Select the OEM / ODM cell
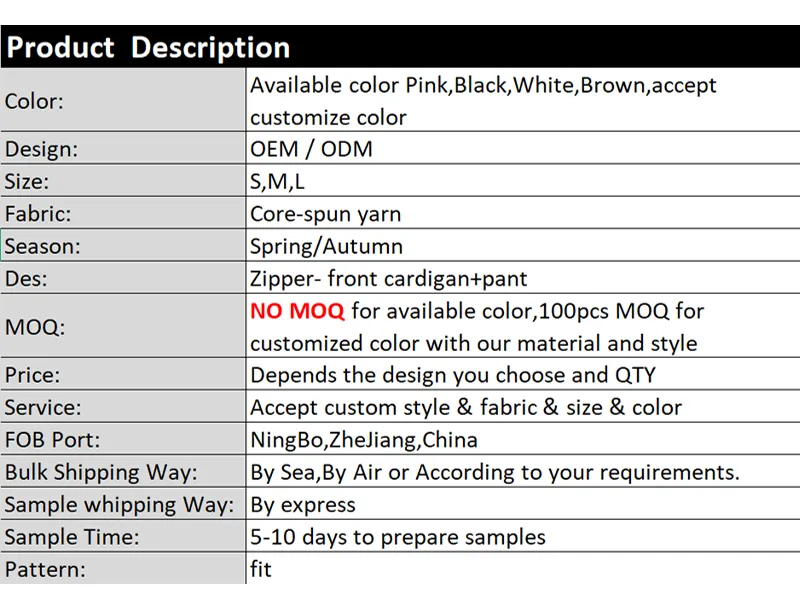The width and height of the screenshot is (800, 600). [522, 149]
